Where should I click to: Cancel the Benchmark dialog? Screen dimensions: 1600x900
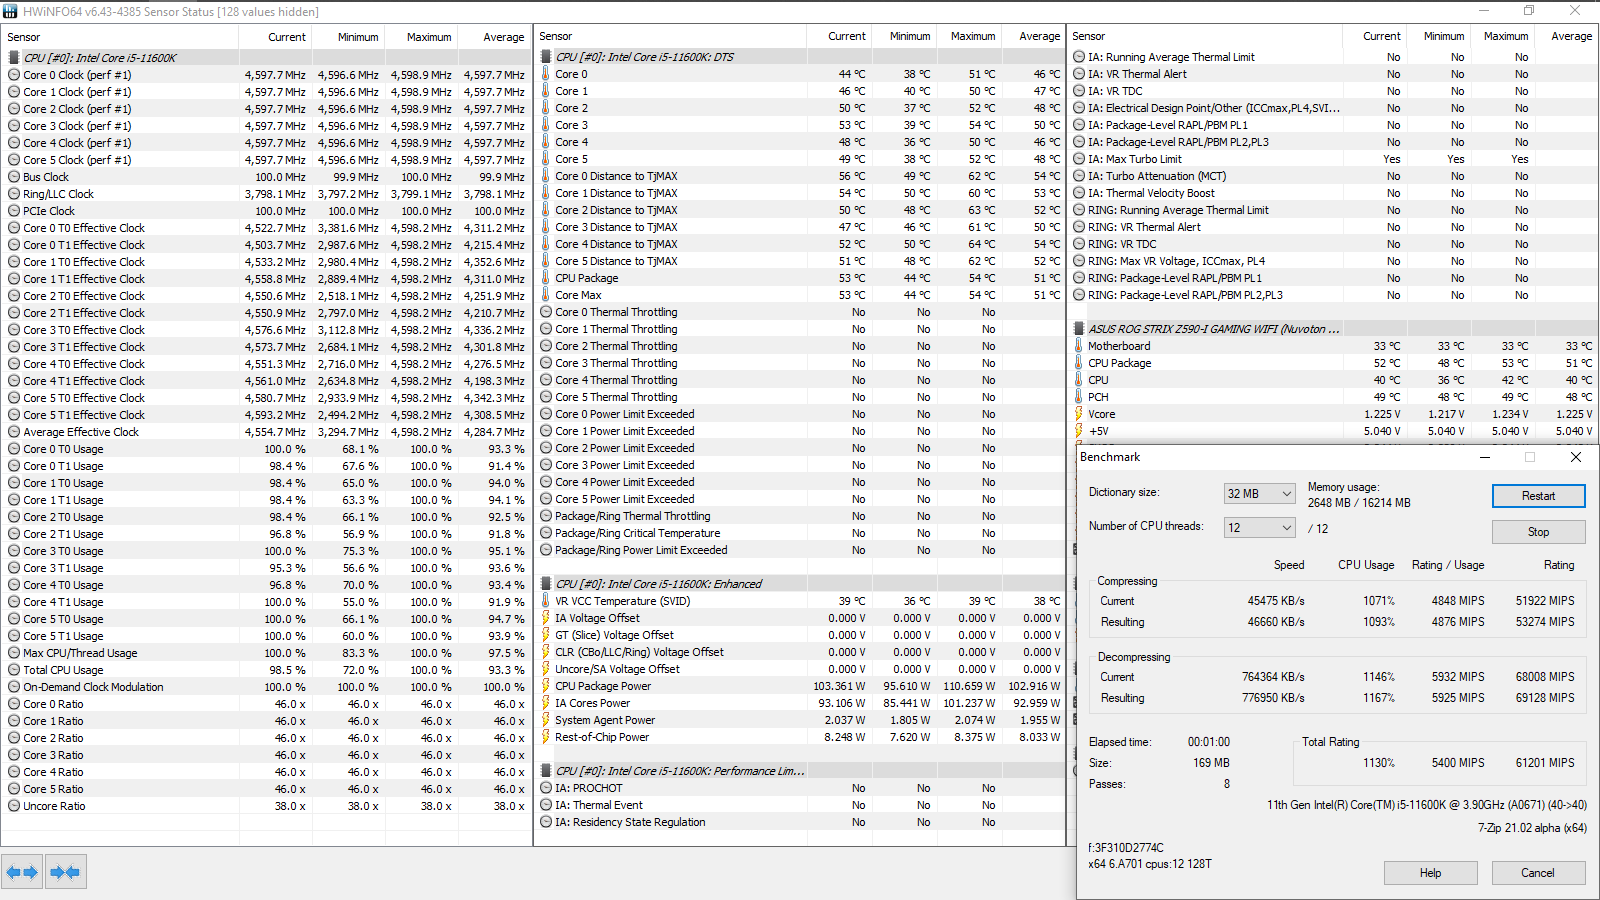coord(1538,873)
